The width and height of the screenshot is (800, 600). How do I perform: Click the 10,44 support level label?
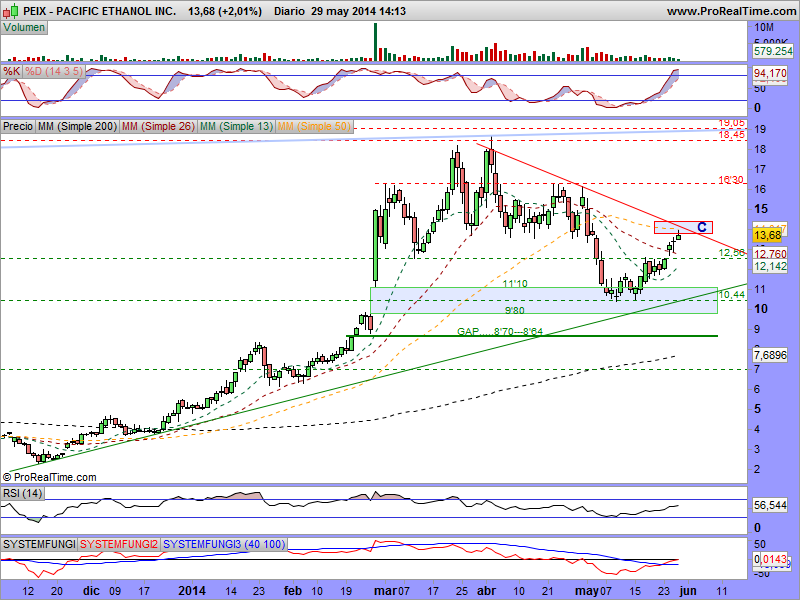(x=732, y=294)
